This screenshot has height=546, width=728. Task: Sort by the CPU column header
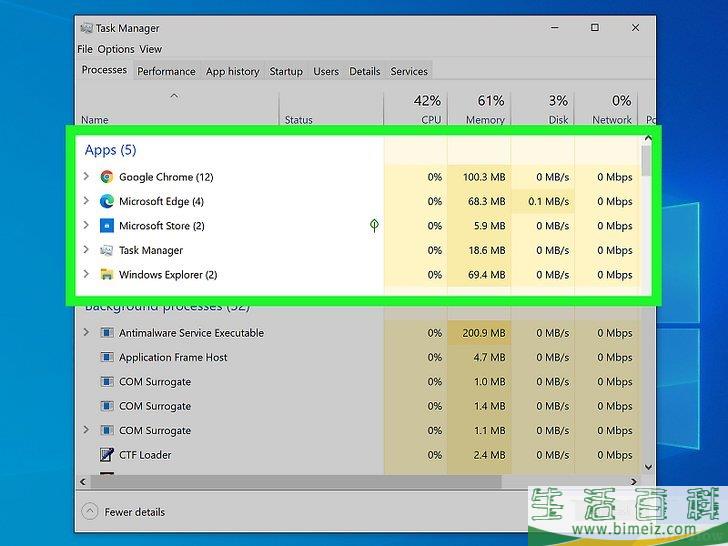point(416,109)
